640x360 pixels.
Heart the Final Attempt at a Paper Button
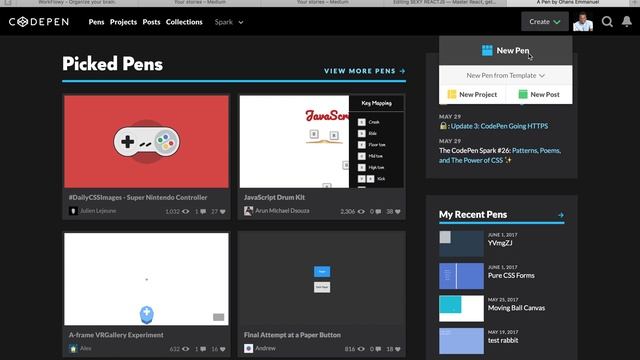398,349
